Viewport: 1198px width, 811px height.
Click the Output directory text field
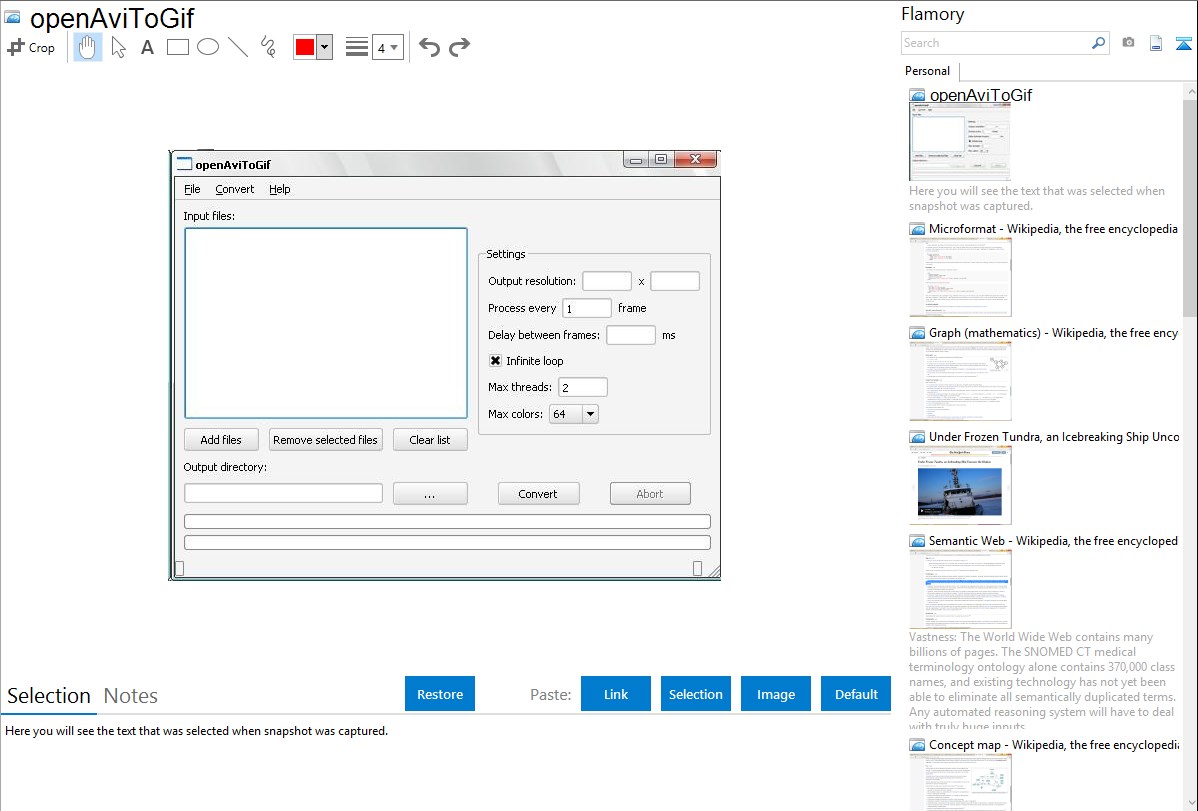[x=283, y=494]
